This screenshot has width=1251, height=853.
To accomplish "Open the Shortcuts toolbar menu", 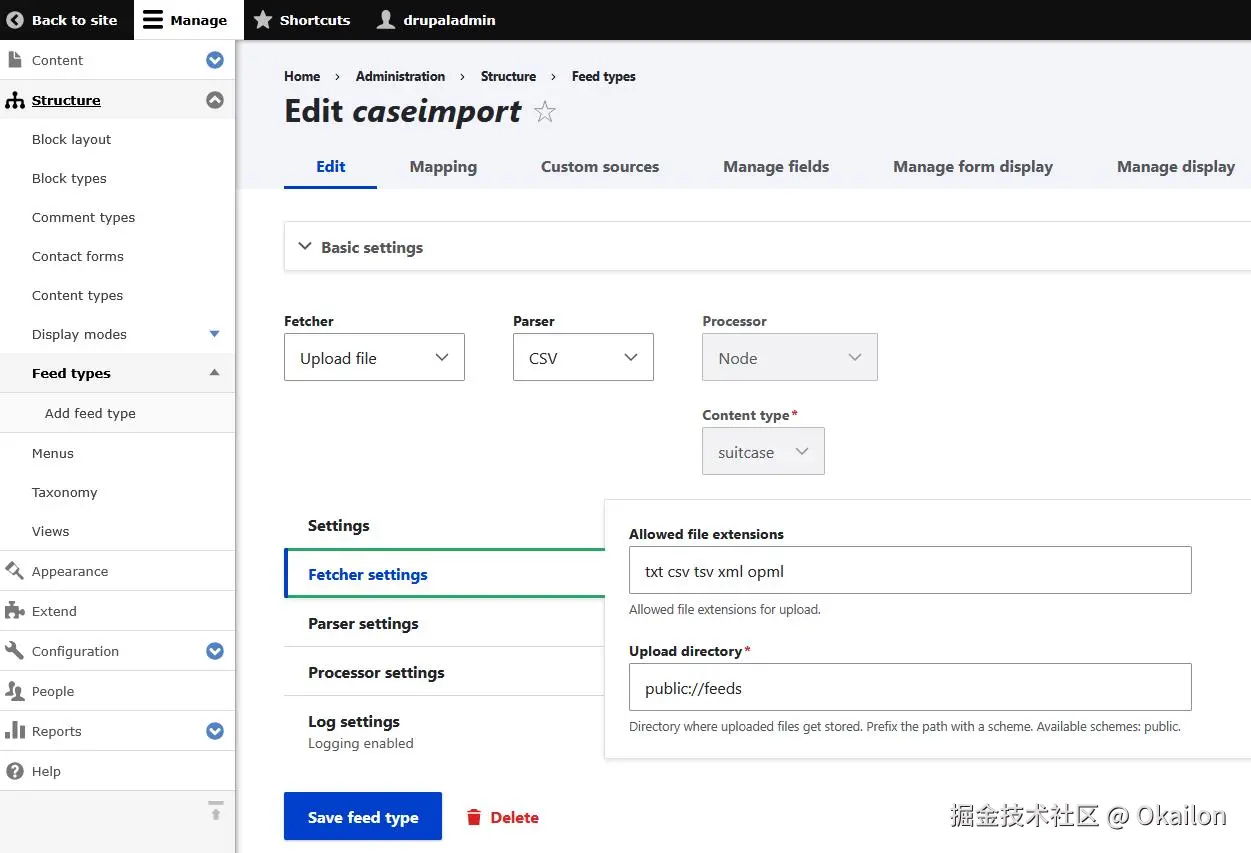I will tap(302, 20).
